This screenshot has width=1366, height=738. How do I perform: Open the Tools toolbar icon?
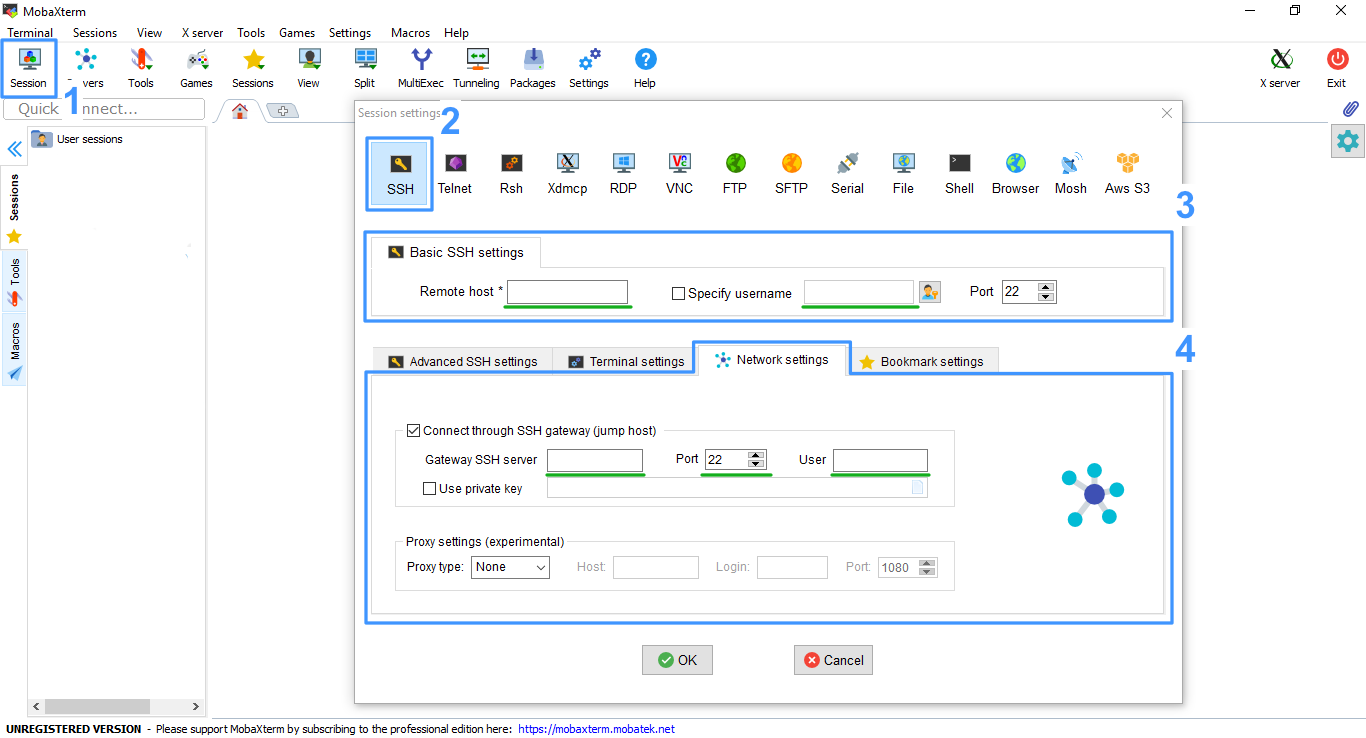click(141, 69)
